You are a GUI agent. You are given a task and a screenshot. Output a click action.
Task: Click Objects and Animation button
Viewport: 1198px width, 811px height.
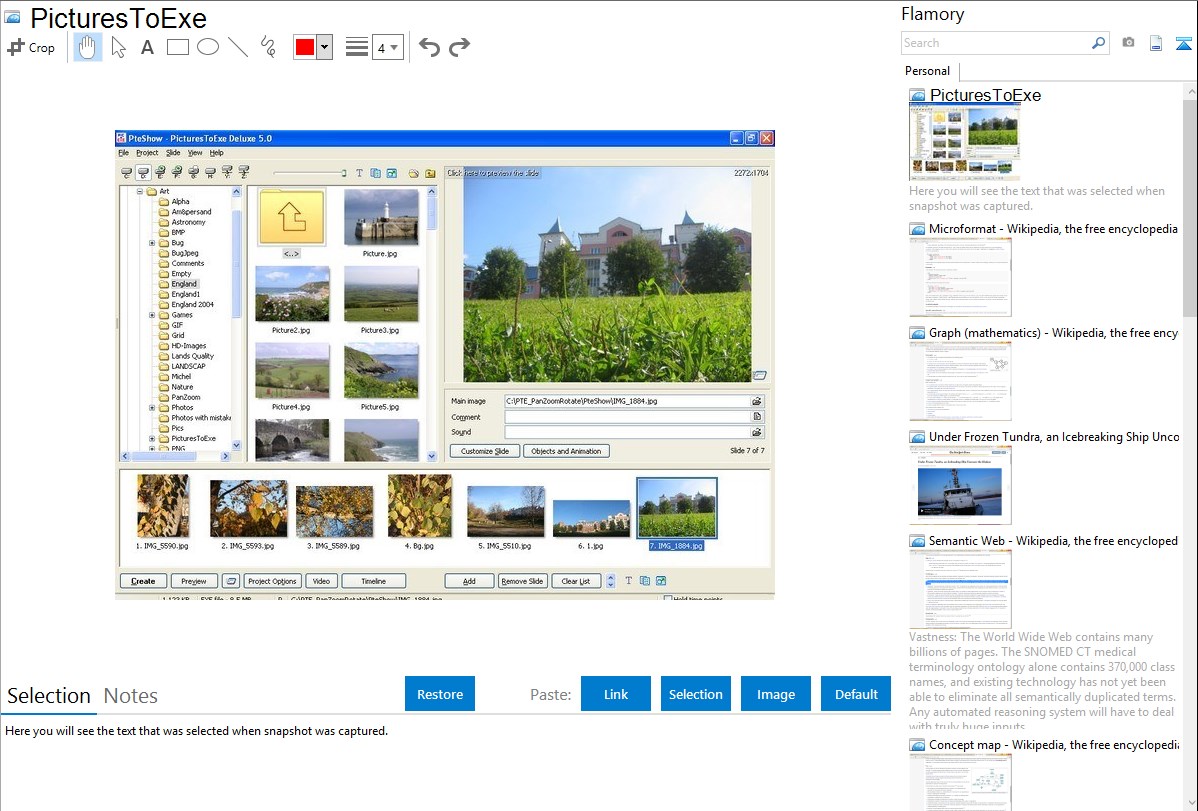[566, 451]
